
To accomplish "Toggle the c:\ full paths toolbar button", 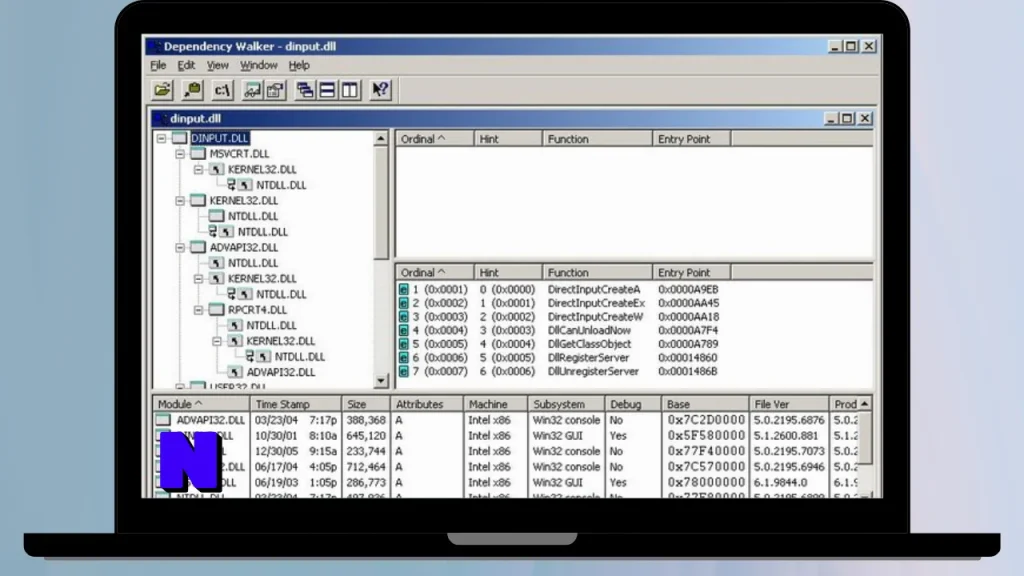I will point(222,90).
